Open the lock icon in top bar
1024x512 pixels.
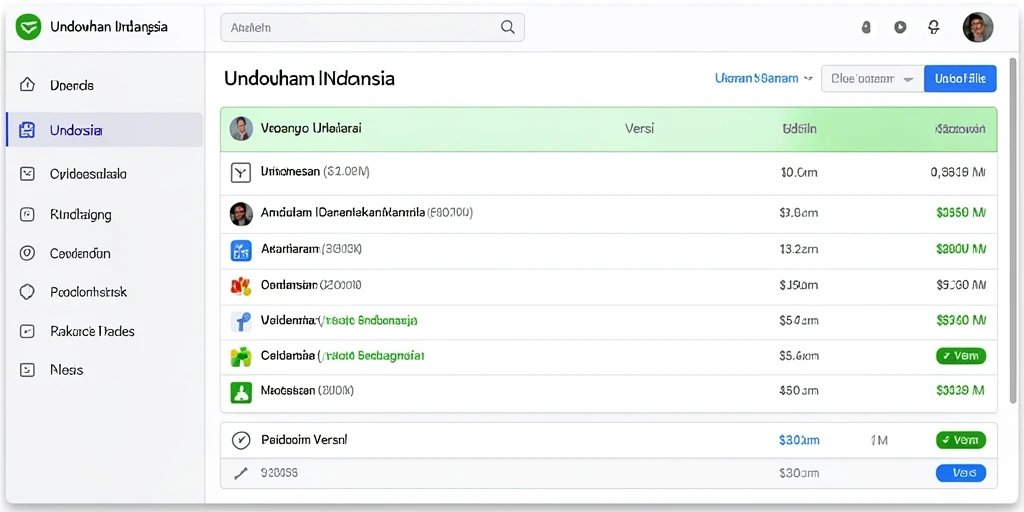pos(867,27)
